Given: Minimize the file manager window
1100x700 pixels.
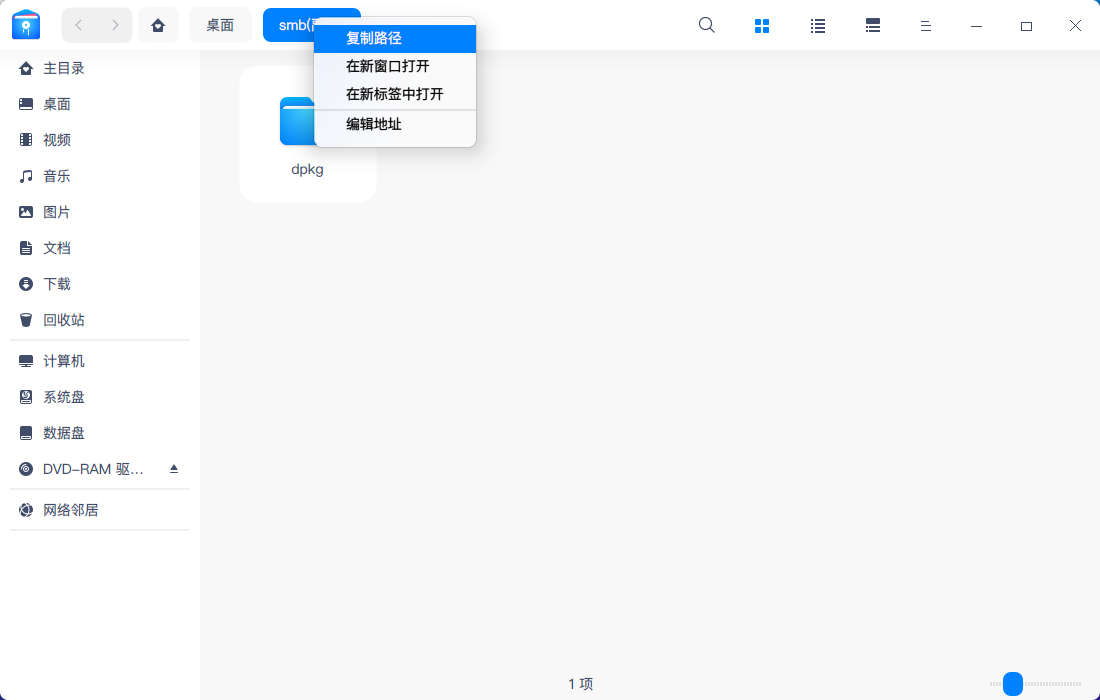Looking at the screenshot, I should click(977, 26).
